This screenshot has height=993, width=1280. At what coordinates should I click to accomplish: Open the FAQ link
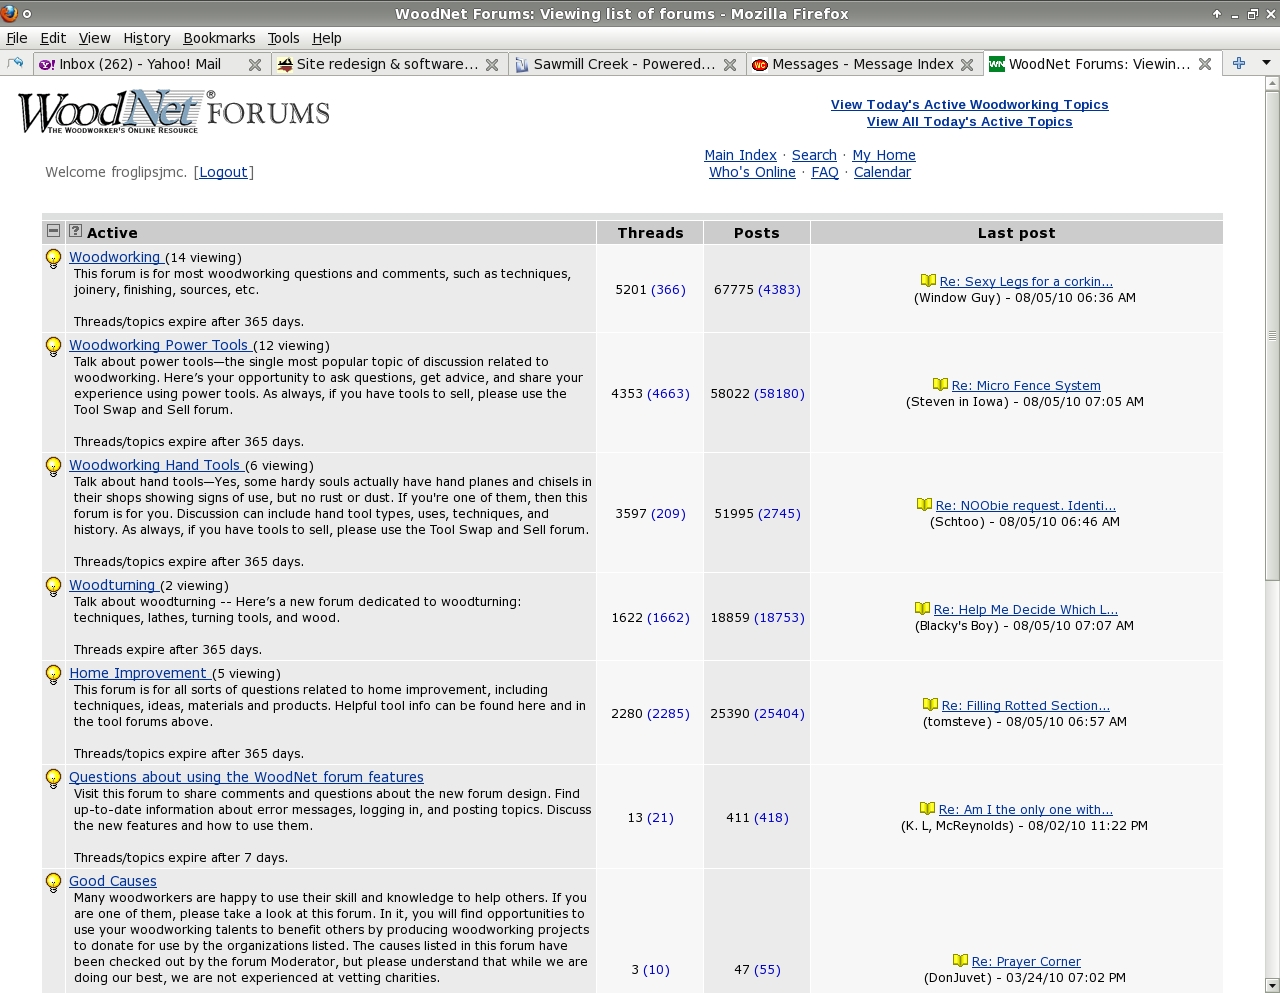click(x=825, y=172)
